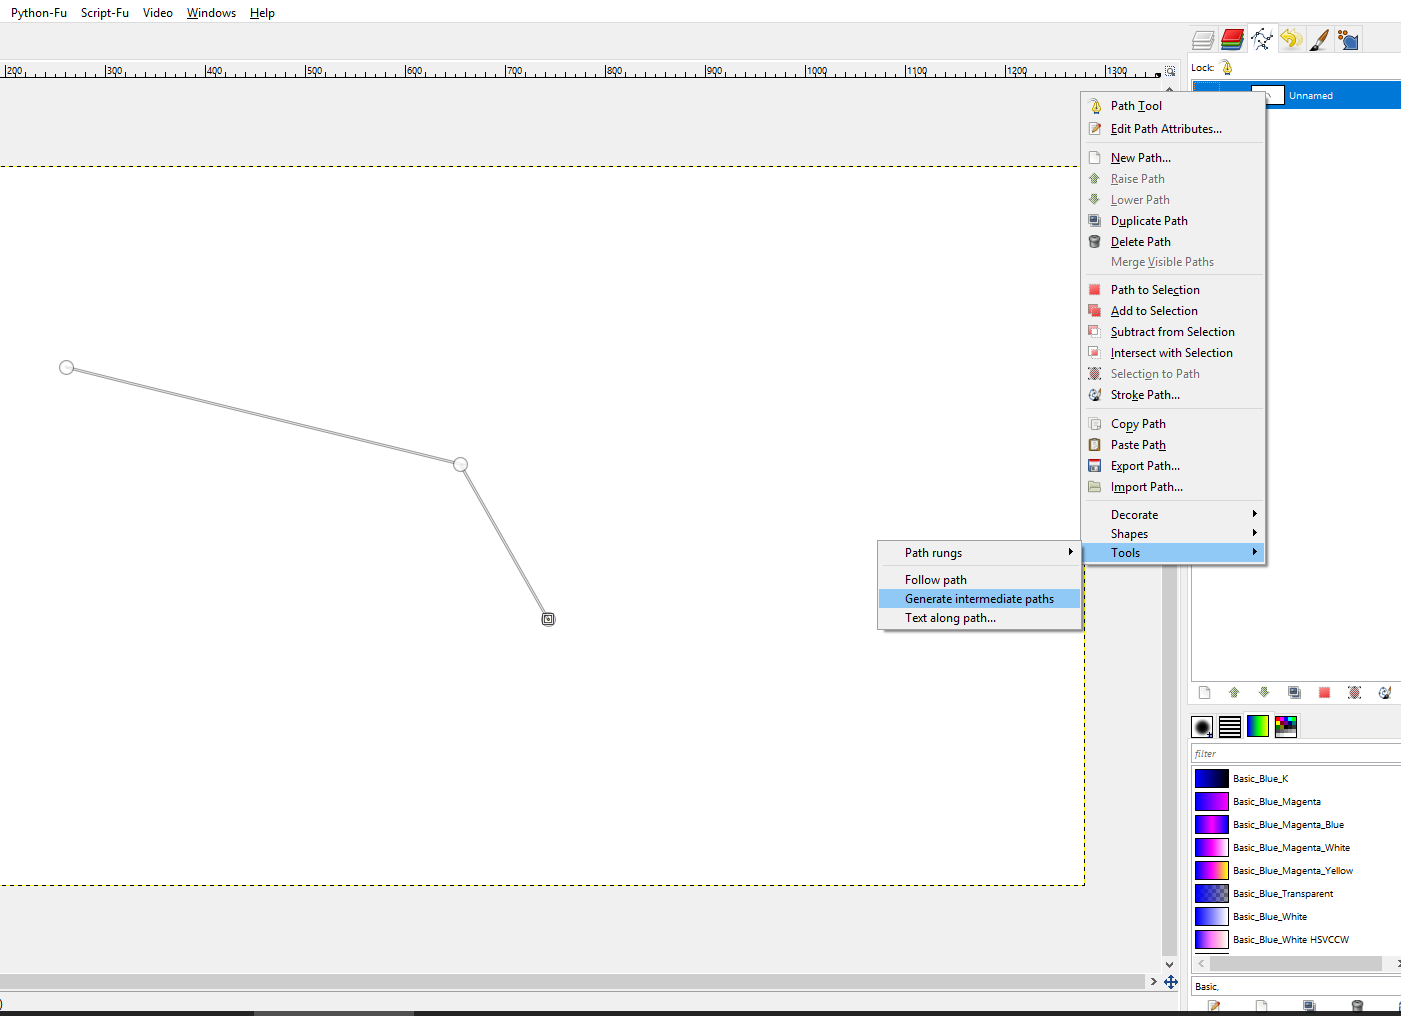The height and width of the screenshot is (1016, 1401).
Task: Open the Undo History dock tab
Action: click(1290, 39)
